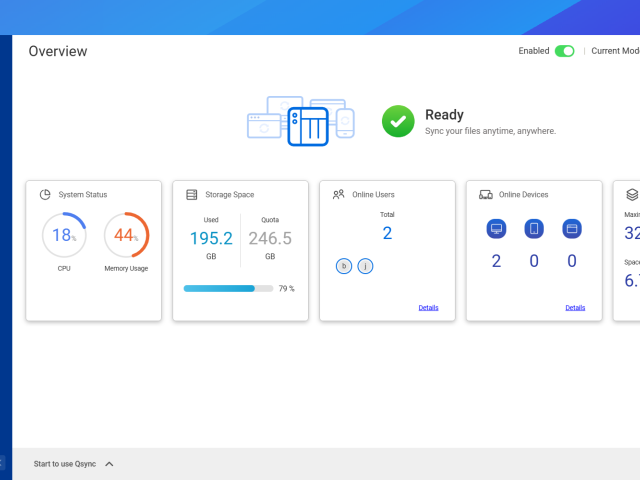Click user avatar 'j'
Image resolution: width=640 pixels, height=480 pixels.
point(365,266)
